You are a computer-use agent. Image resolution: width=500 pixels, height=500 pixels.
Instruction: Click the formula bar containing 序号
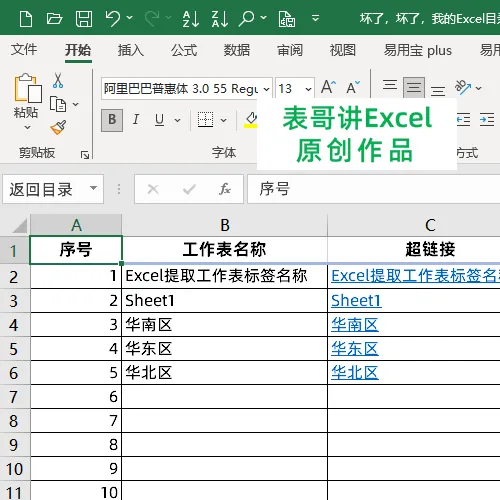374,189
